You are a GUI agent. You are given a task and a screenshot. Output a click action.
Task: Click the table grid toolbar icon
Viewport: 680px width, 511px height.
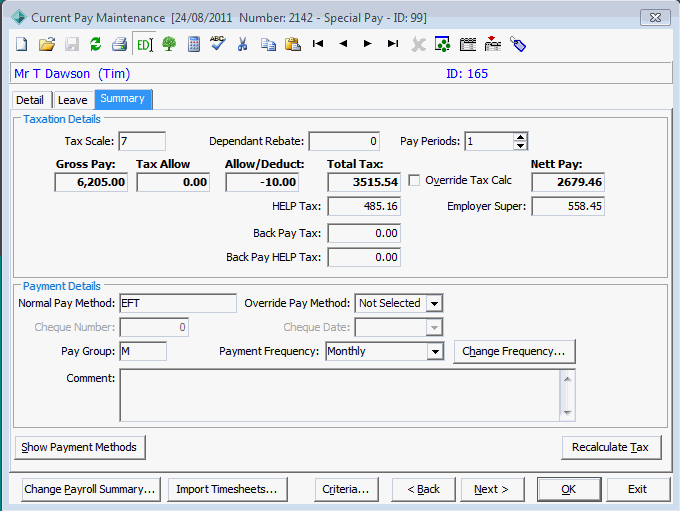468,44
